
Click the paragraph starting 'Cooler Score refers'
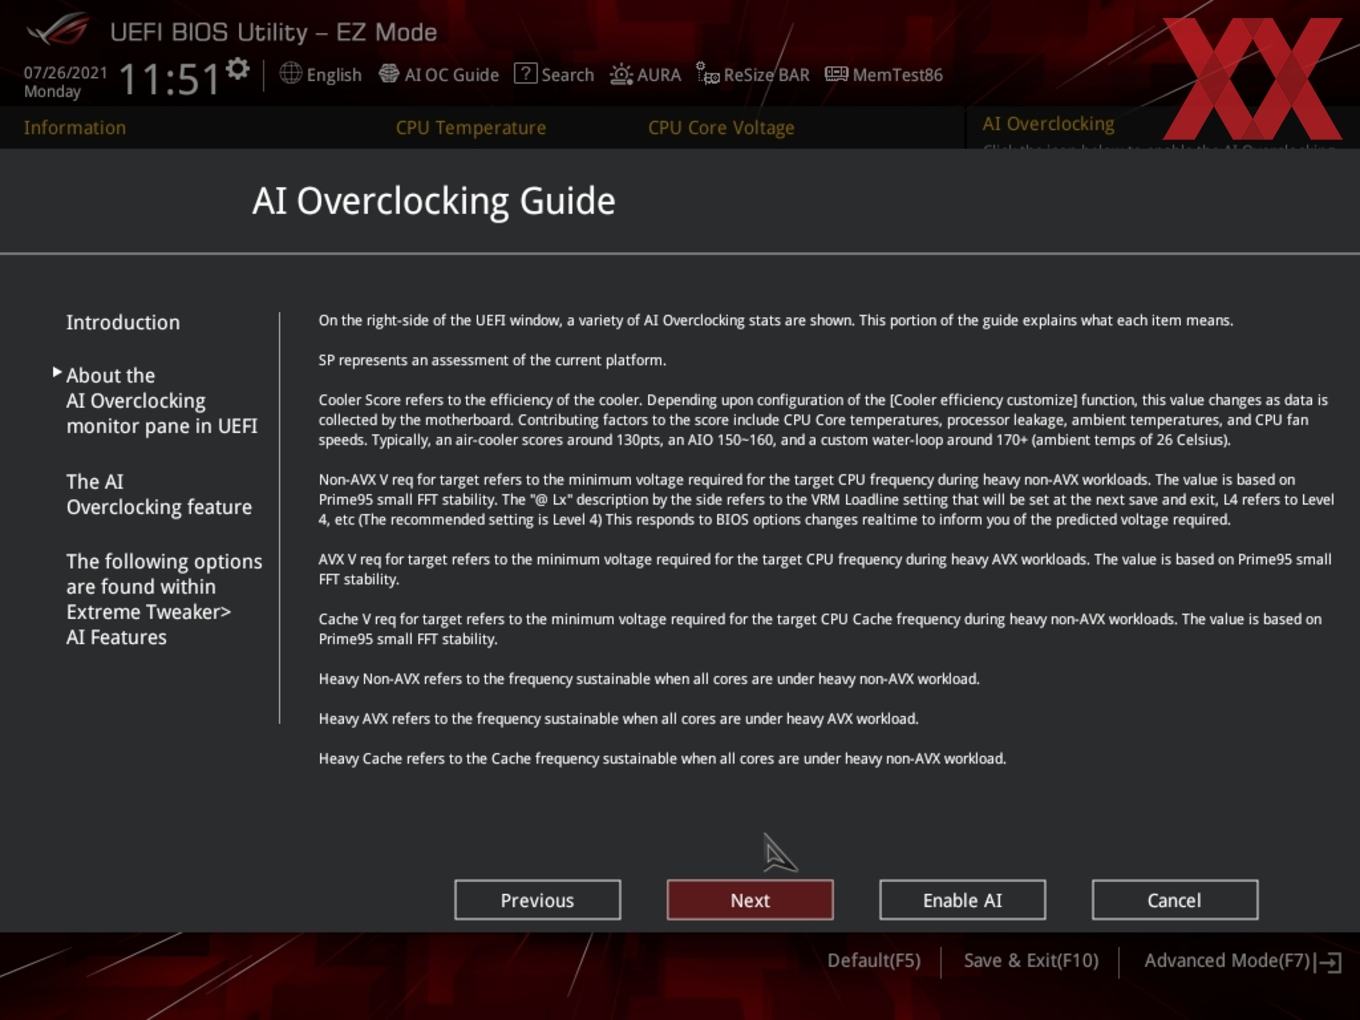click(823, 420)
